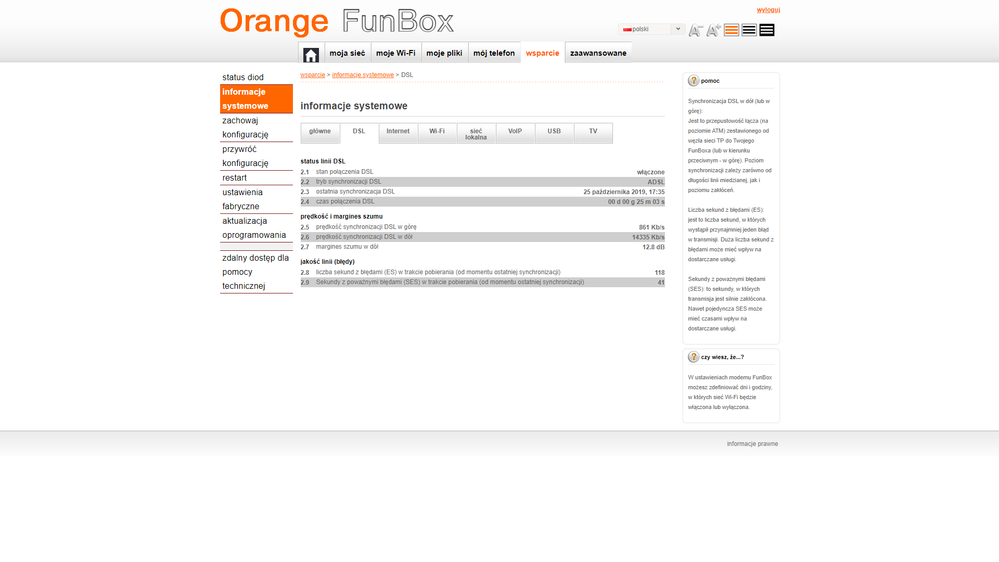Open the moja sieć menu
The image size is (999, 562).
[x=347, y=53]
